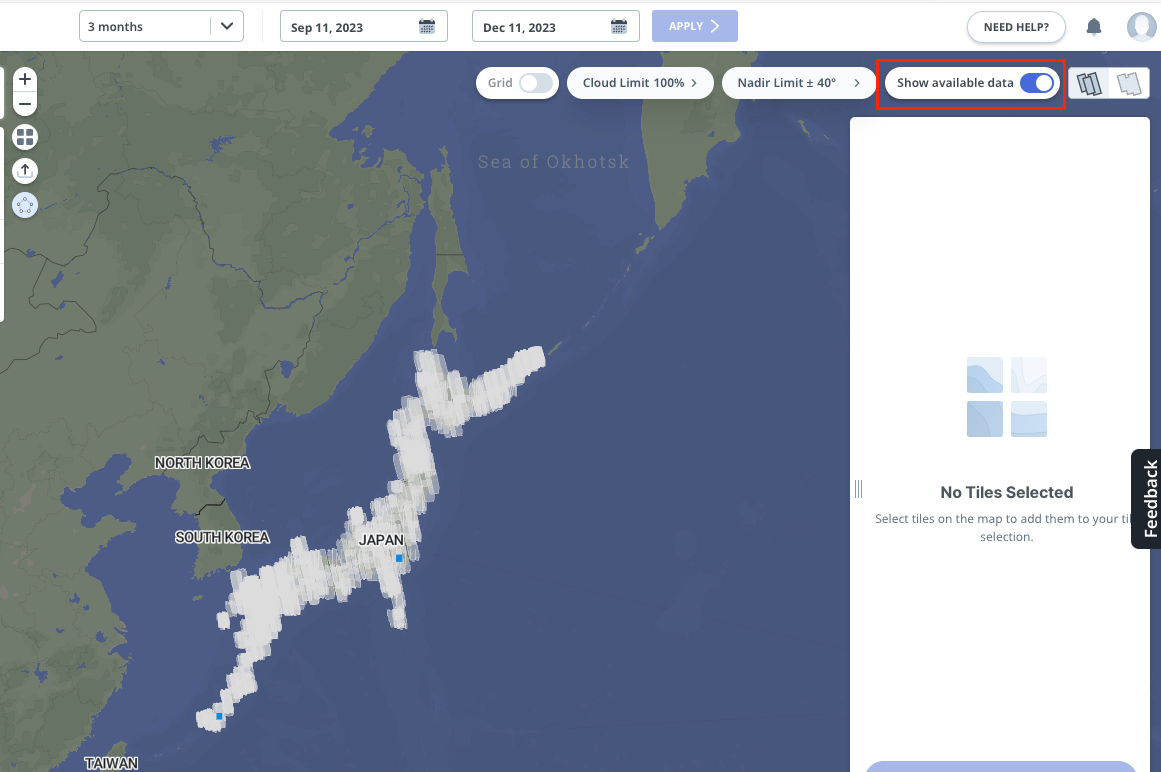Enable the Grid toggle

[x=536, y=83]
